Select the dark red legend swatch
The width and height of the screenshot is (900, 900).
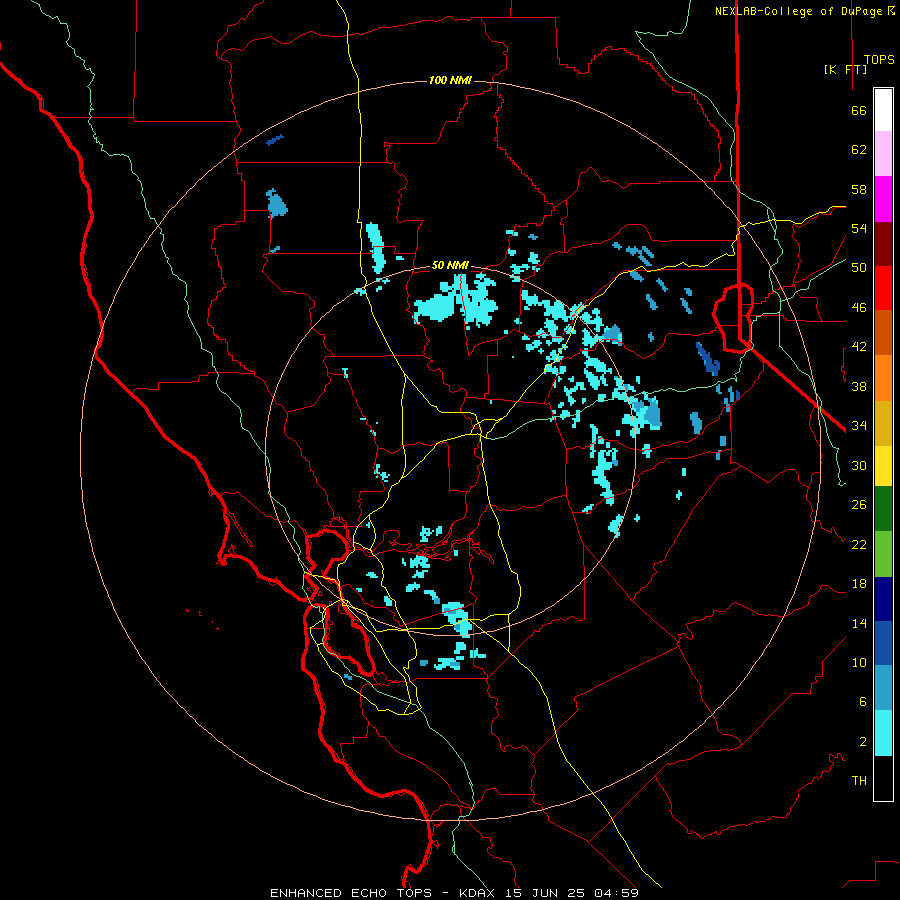pyautogui.click(x=883, y=244)
